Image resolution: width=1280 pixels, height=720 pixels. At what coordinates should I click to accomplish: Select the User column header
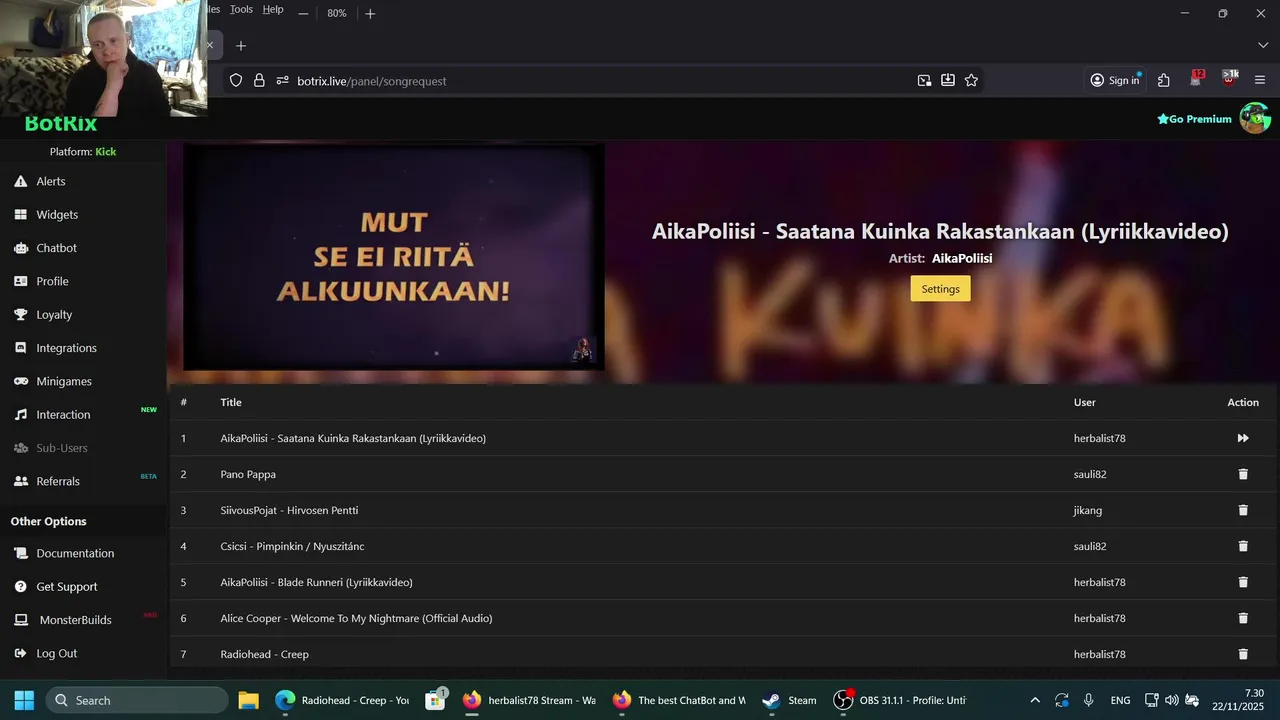coord(1085,402)
